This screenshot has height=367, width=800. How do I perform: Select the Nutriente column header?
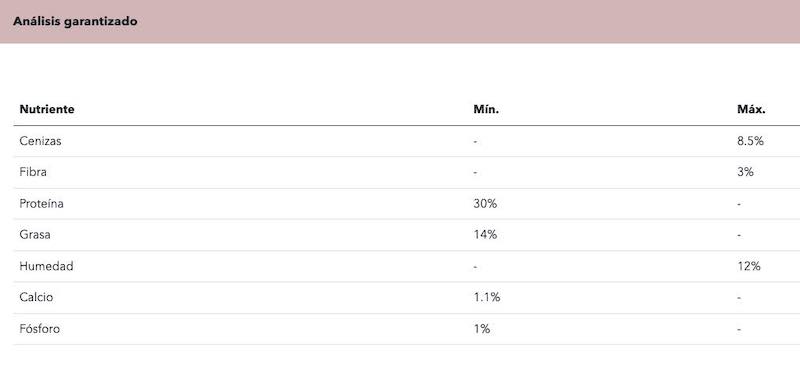(x=47, y=109)
